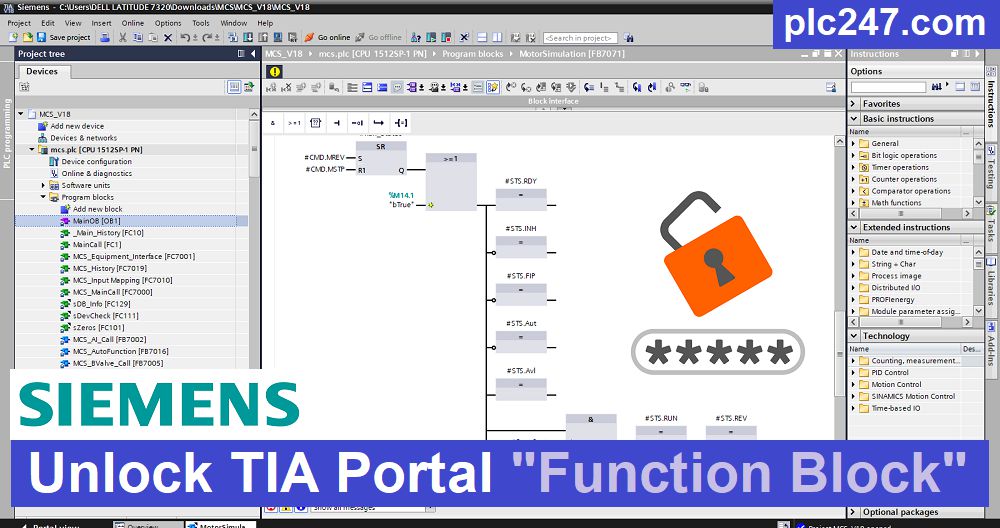The height and width of the screenshot is (528, 1000).
Task: Click the Undo arrow icon
Action: (185, 38)
